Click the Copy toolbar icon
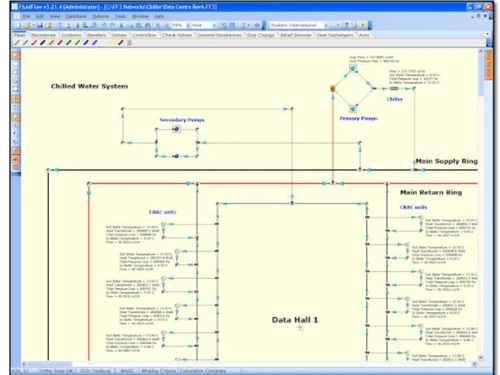The image size is (500, 375). (130, 25)
